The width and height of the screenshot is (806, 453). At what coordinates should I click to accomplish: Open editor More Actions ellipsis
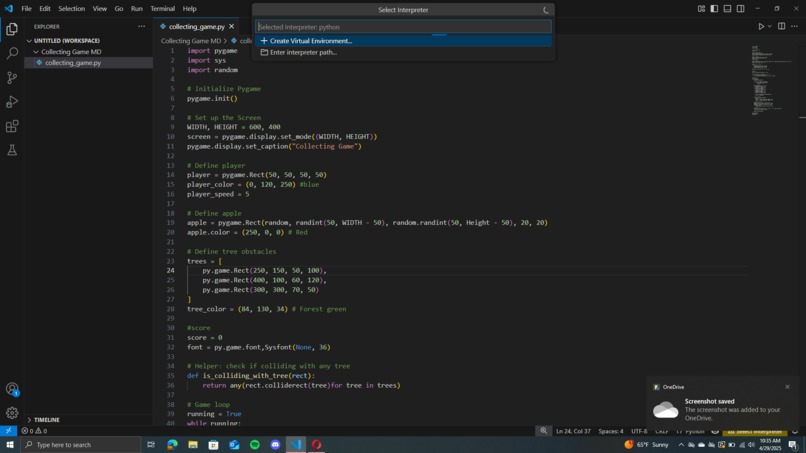[x=795, y=26]
